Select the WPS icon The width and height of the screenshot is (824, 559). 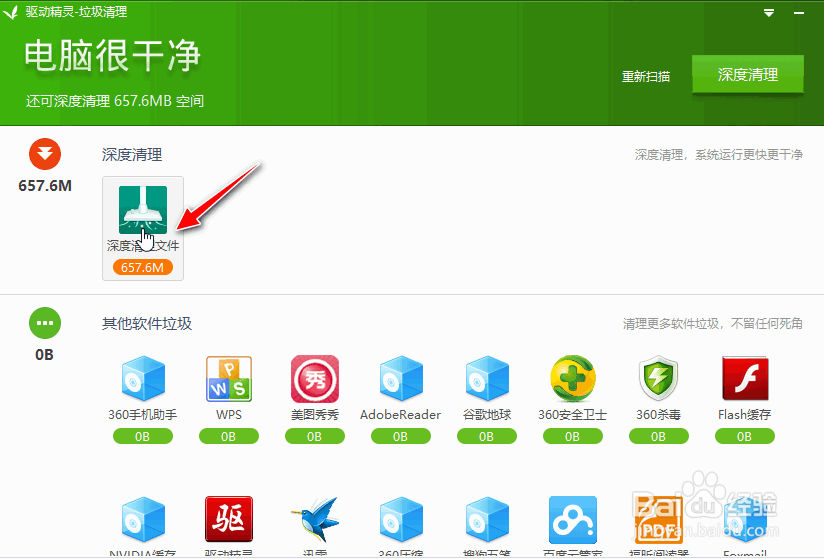pos(229,379)
